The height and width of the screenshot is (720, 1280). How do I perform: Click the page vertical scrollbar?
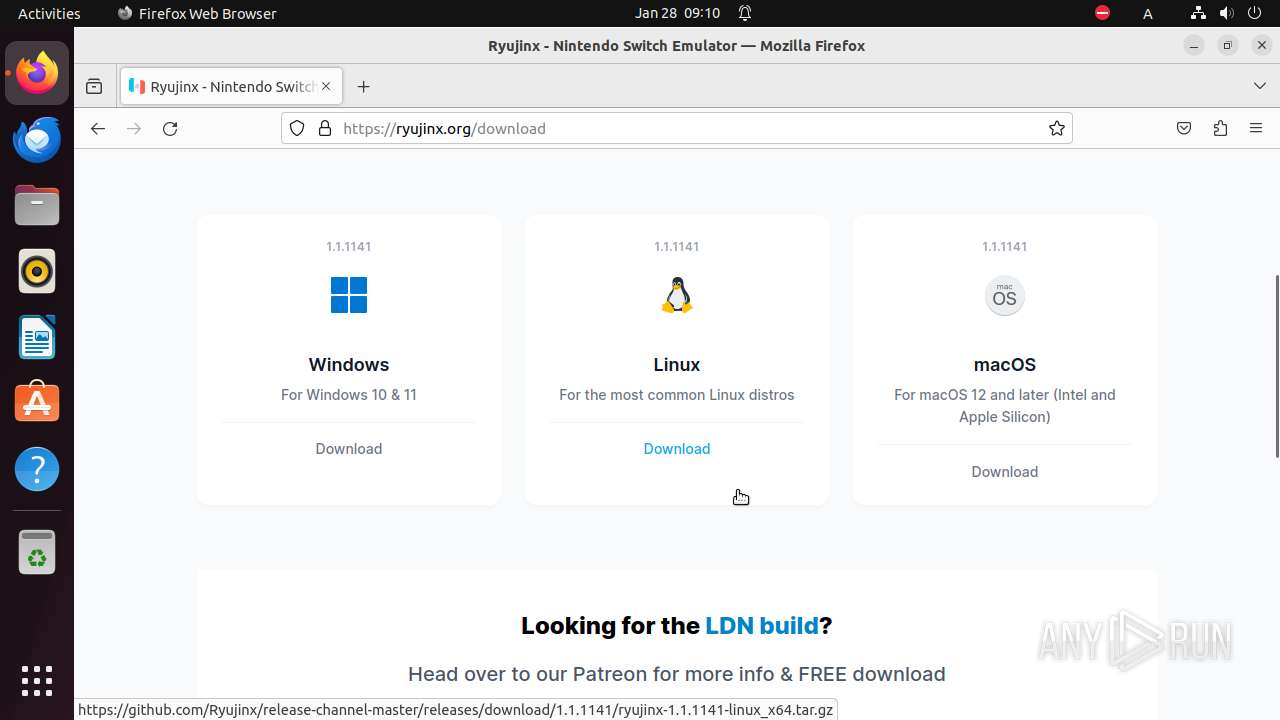[x=1275, y=365]
